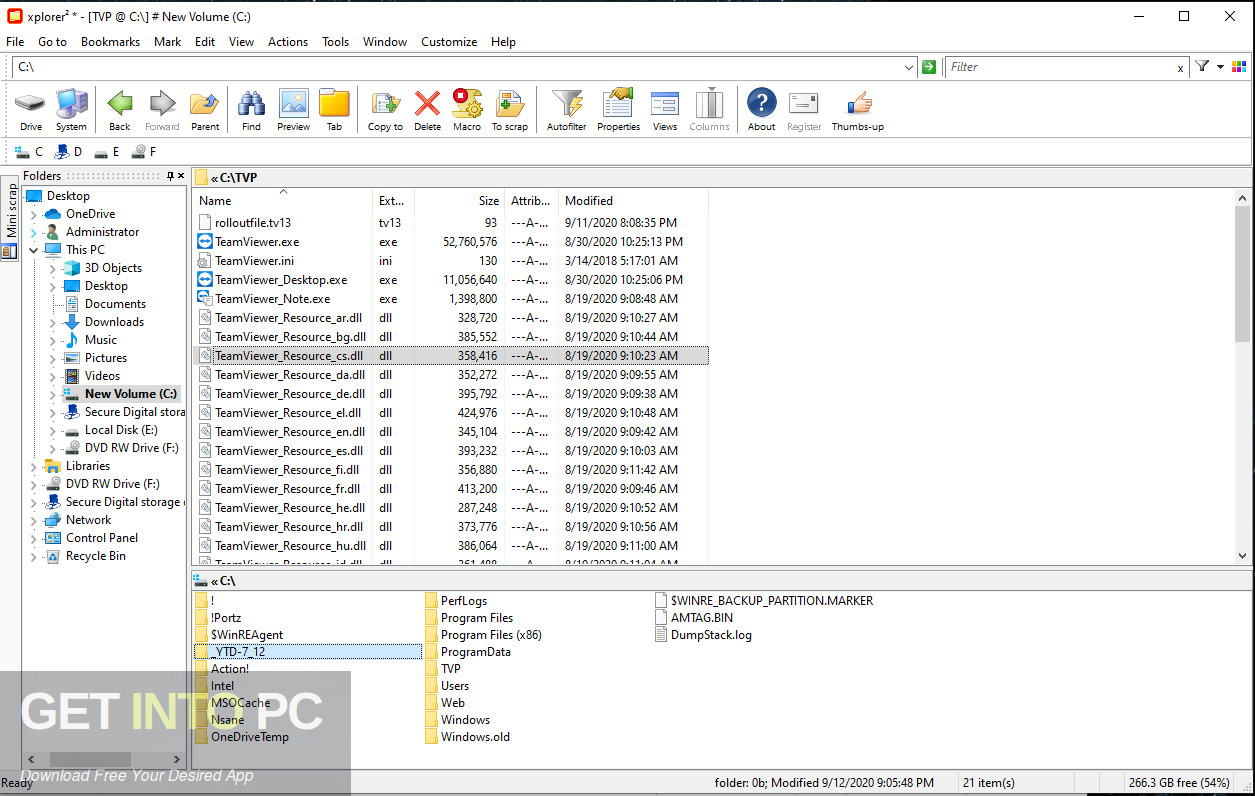Select the Program Files folder in lower pane
Viewport: 1255px width, 796px height.
tap(476, 618)
